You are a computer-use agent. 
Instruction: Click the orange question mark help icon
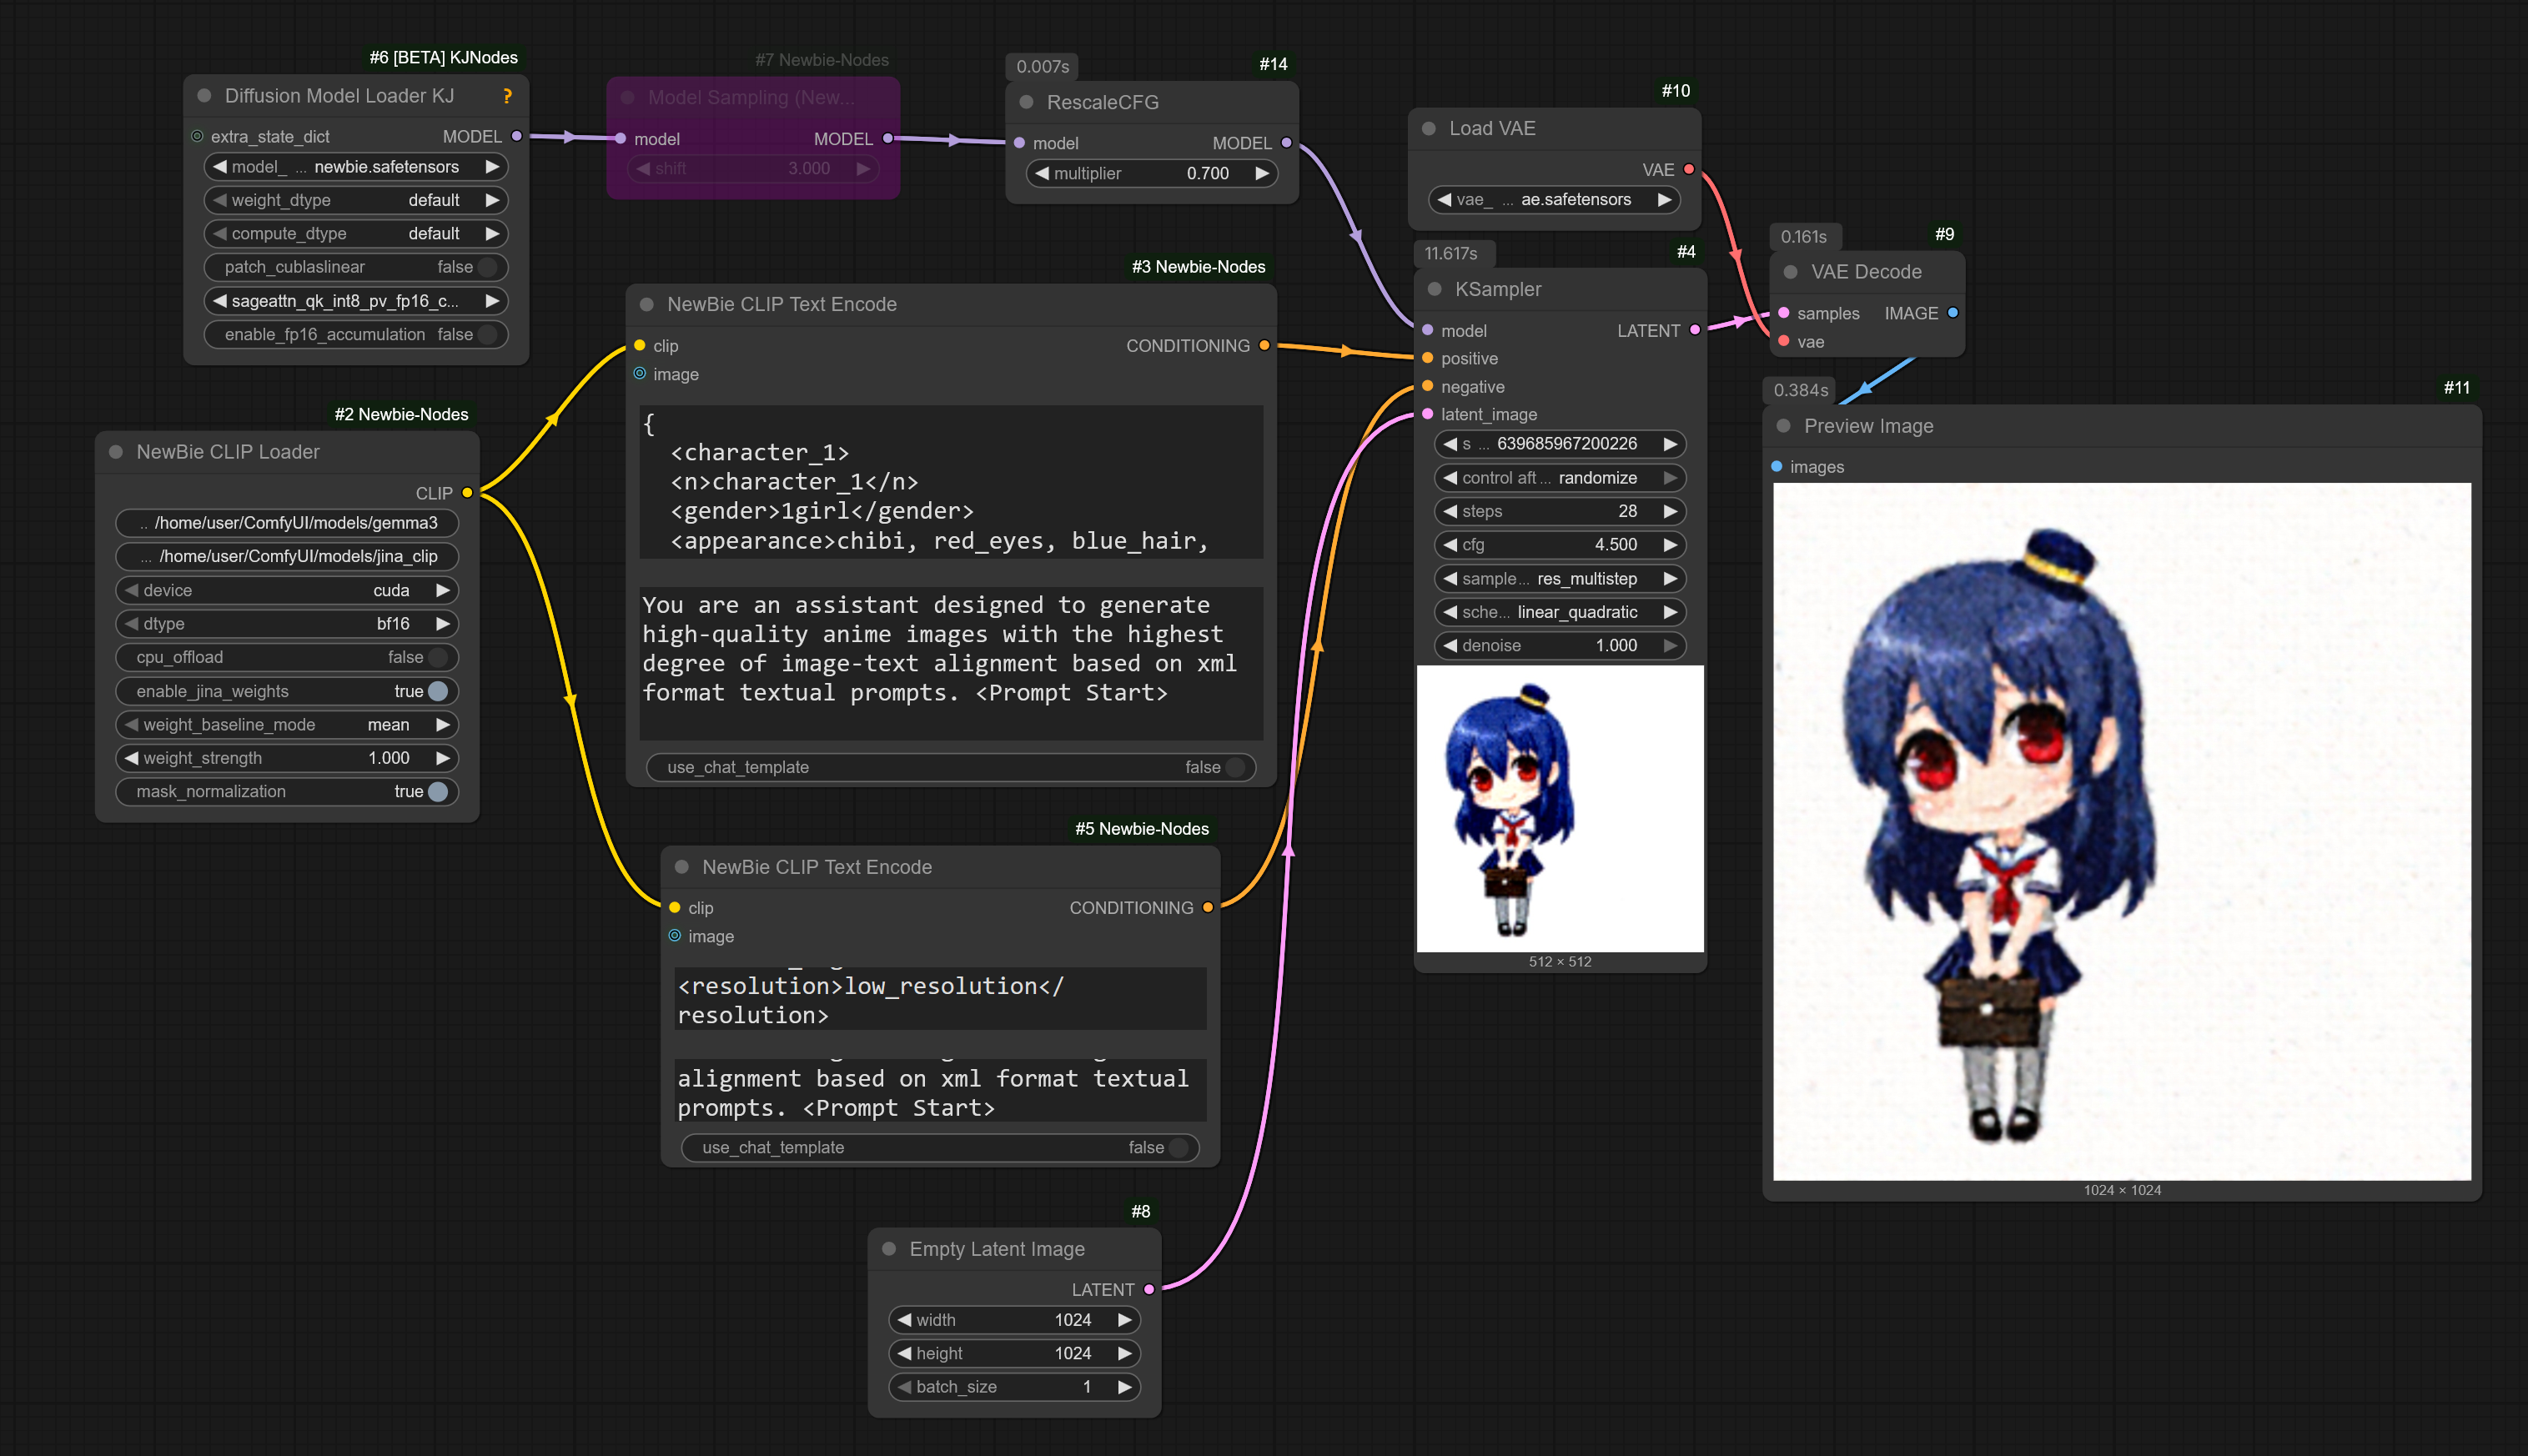(x=507, y=96)
